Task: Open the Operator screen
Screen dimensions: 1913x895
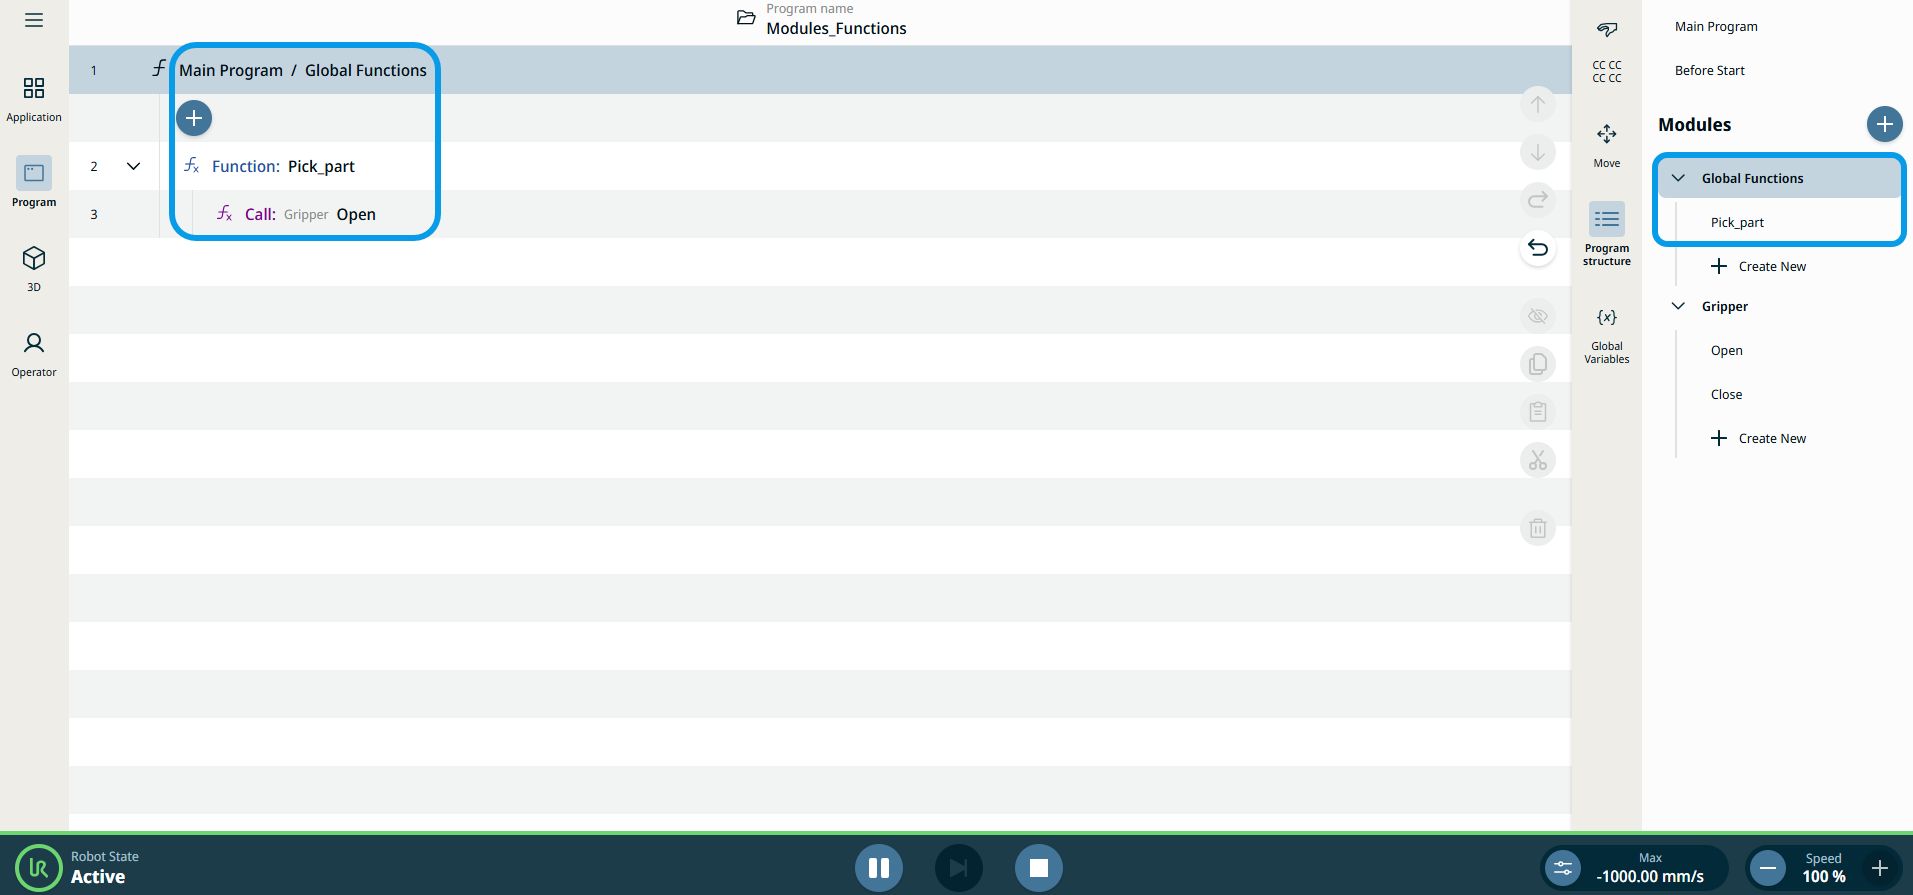Action: [x=34, y=354]
